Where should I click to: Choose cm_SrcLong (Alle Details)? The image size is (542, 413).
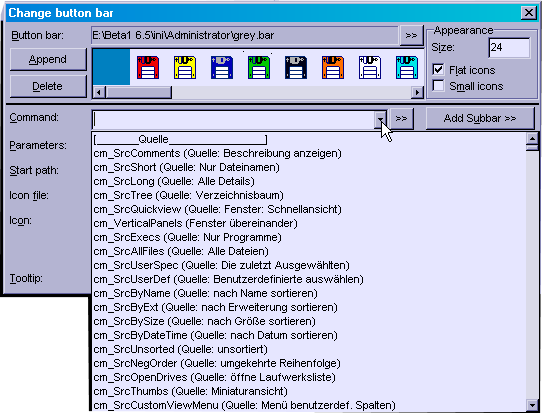coord(309,181)
